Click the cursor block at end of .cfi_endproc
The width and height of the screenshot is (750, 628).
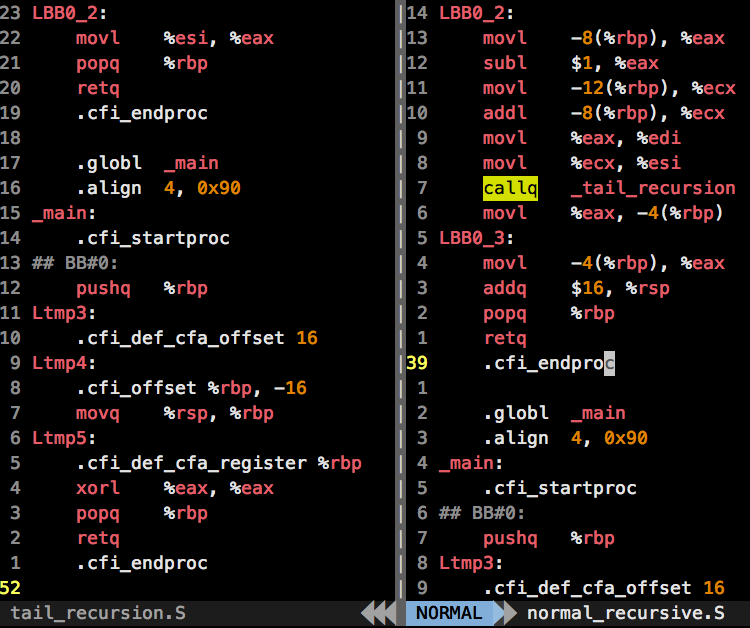(609, 363)
